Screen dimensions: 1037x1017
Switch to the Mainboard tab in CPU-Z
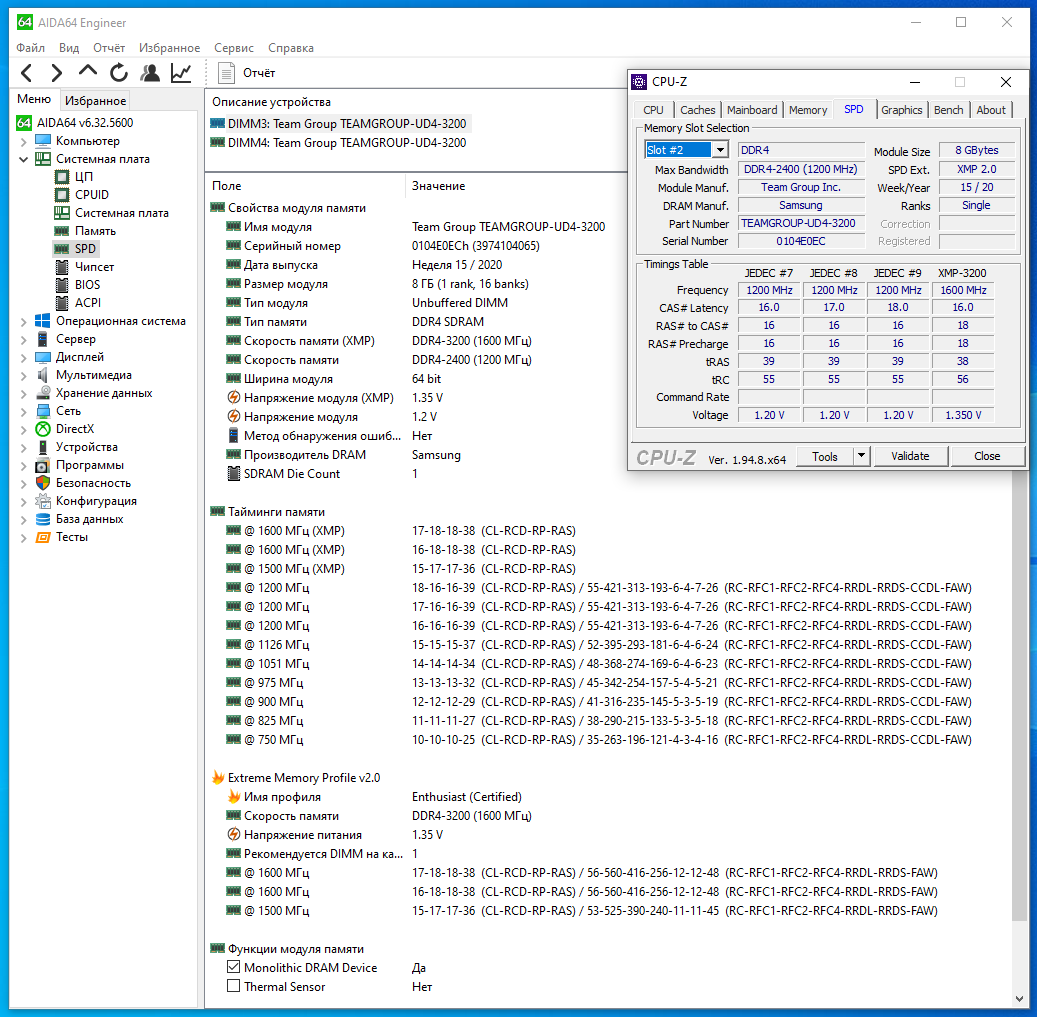click(x=752, y=110)
